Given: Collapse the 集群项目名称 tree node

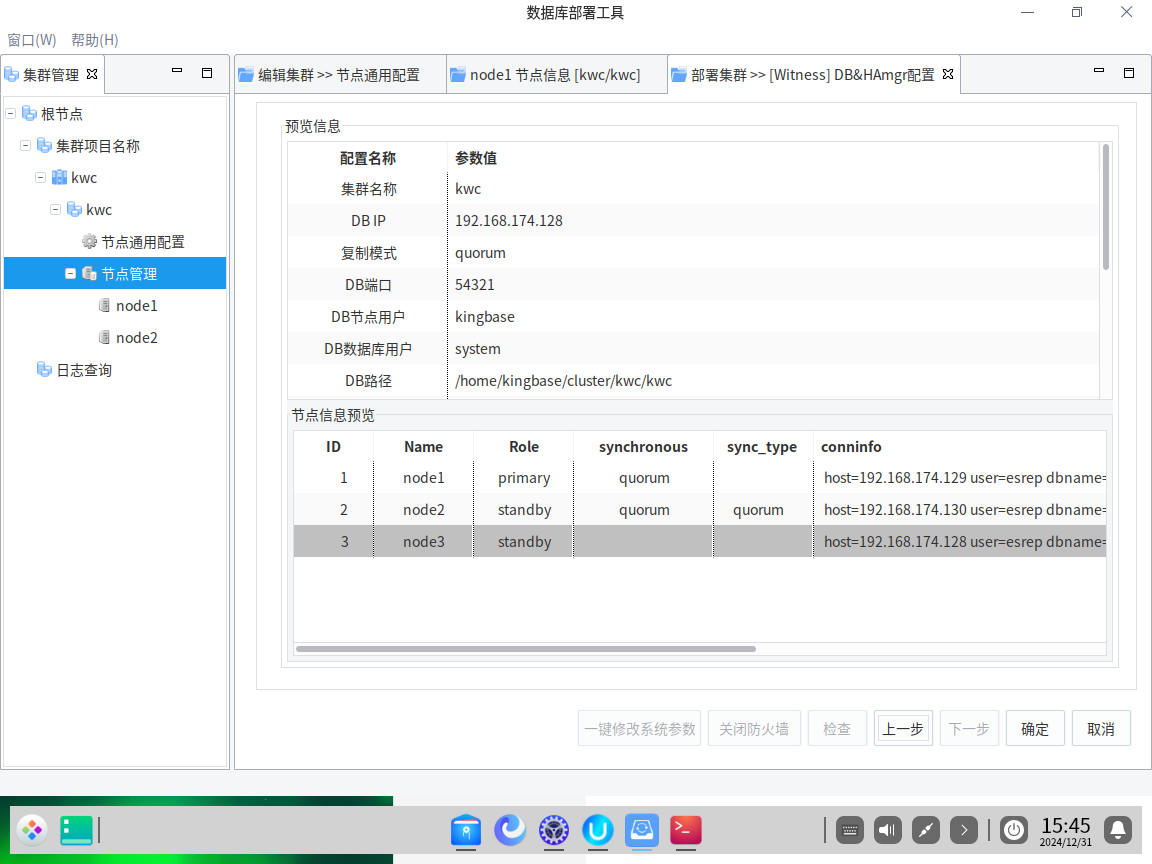Looking at the screenshot, I should [x=26, y=146].
